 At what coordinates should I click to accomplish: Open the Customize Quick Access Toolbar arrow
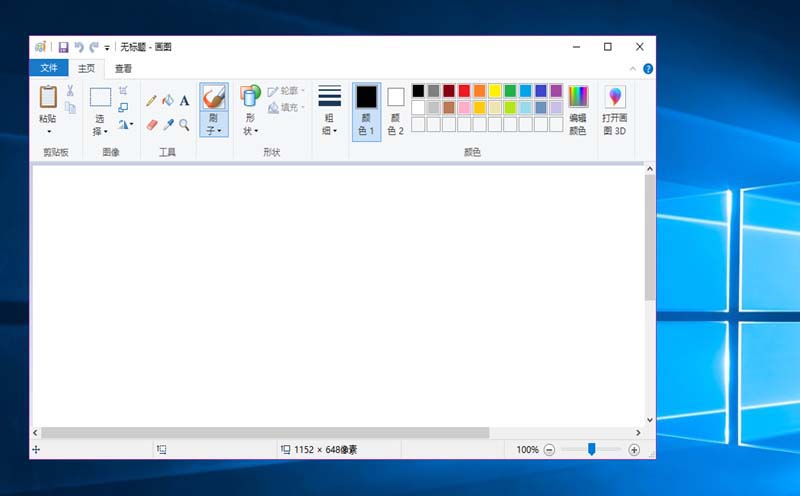click(107, 48)
